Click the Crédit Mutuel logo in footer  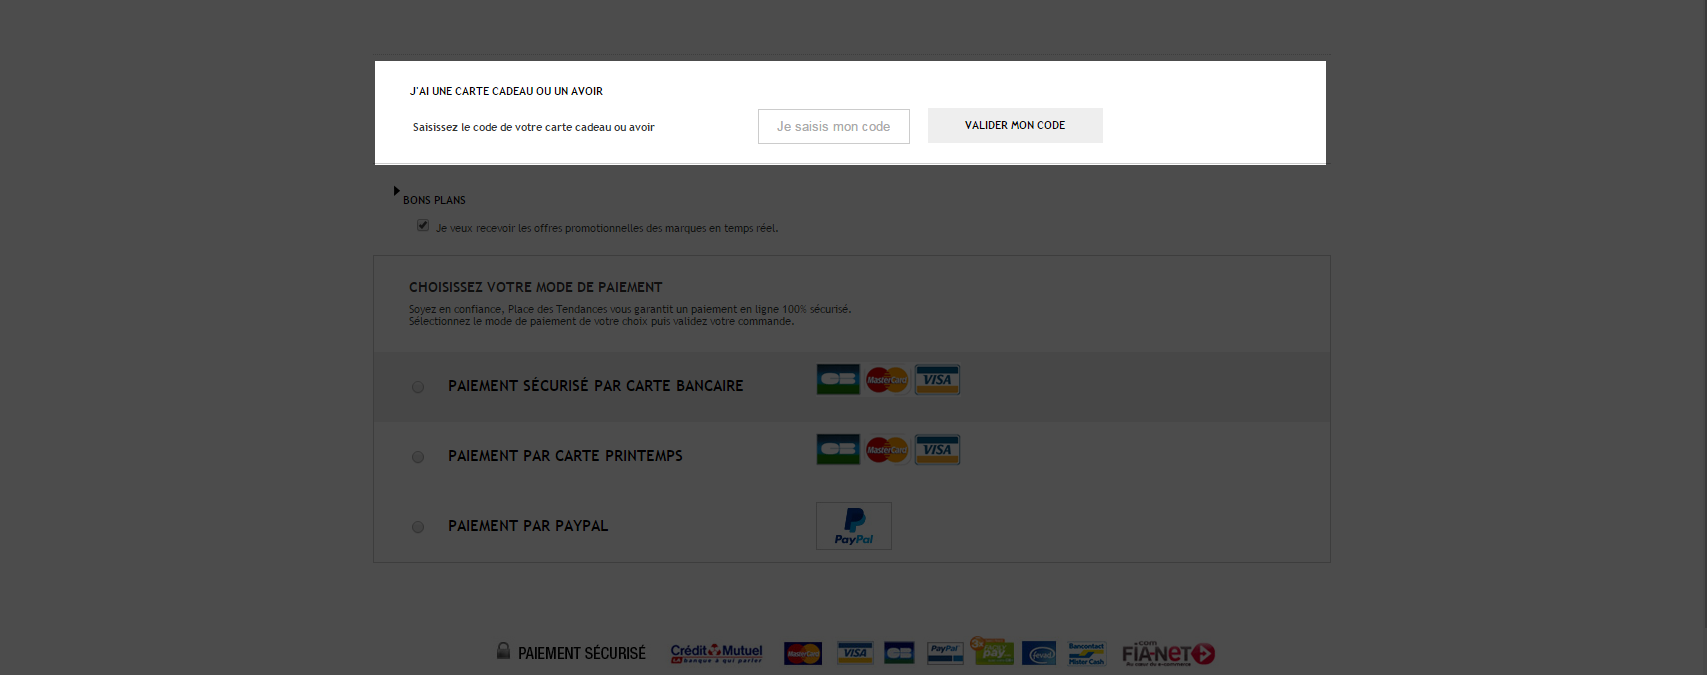(x=716, y=653)
